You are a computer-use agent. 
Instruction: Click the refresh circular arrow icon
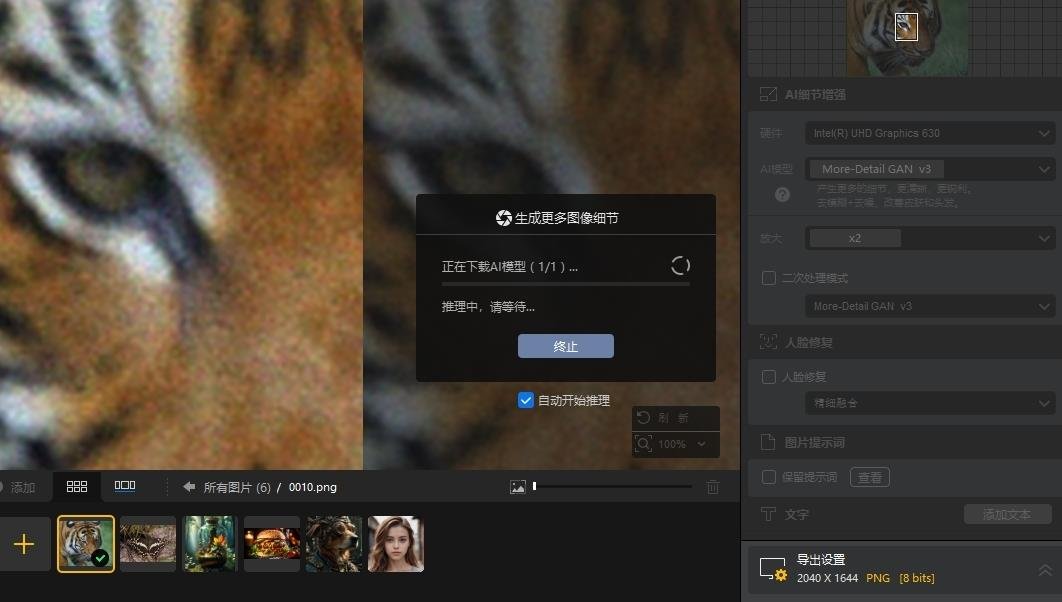point(643,418)
